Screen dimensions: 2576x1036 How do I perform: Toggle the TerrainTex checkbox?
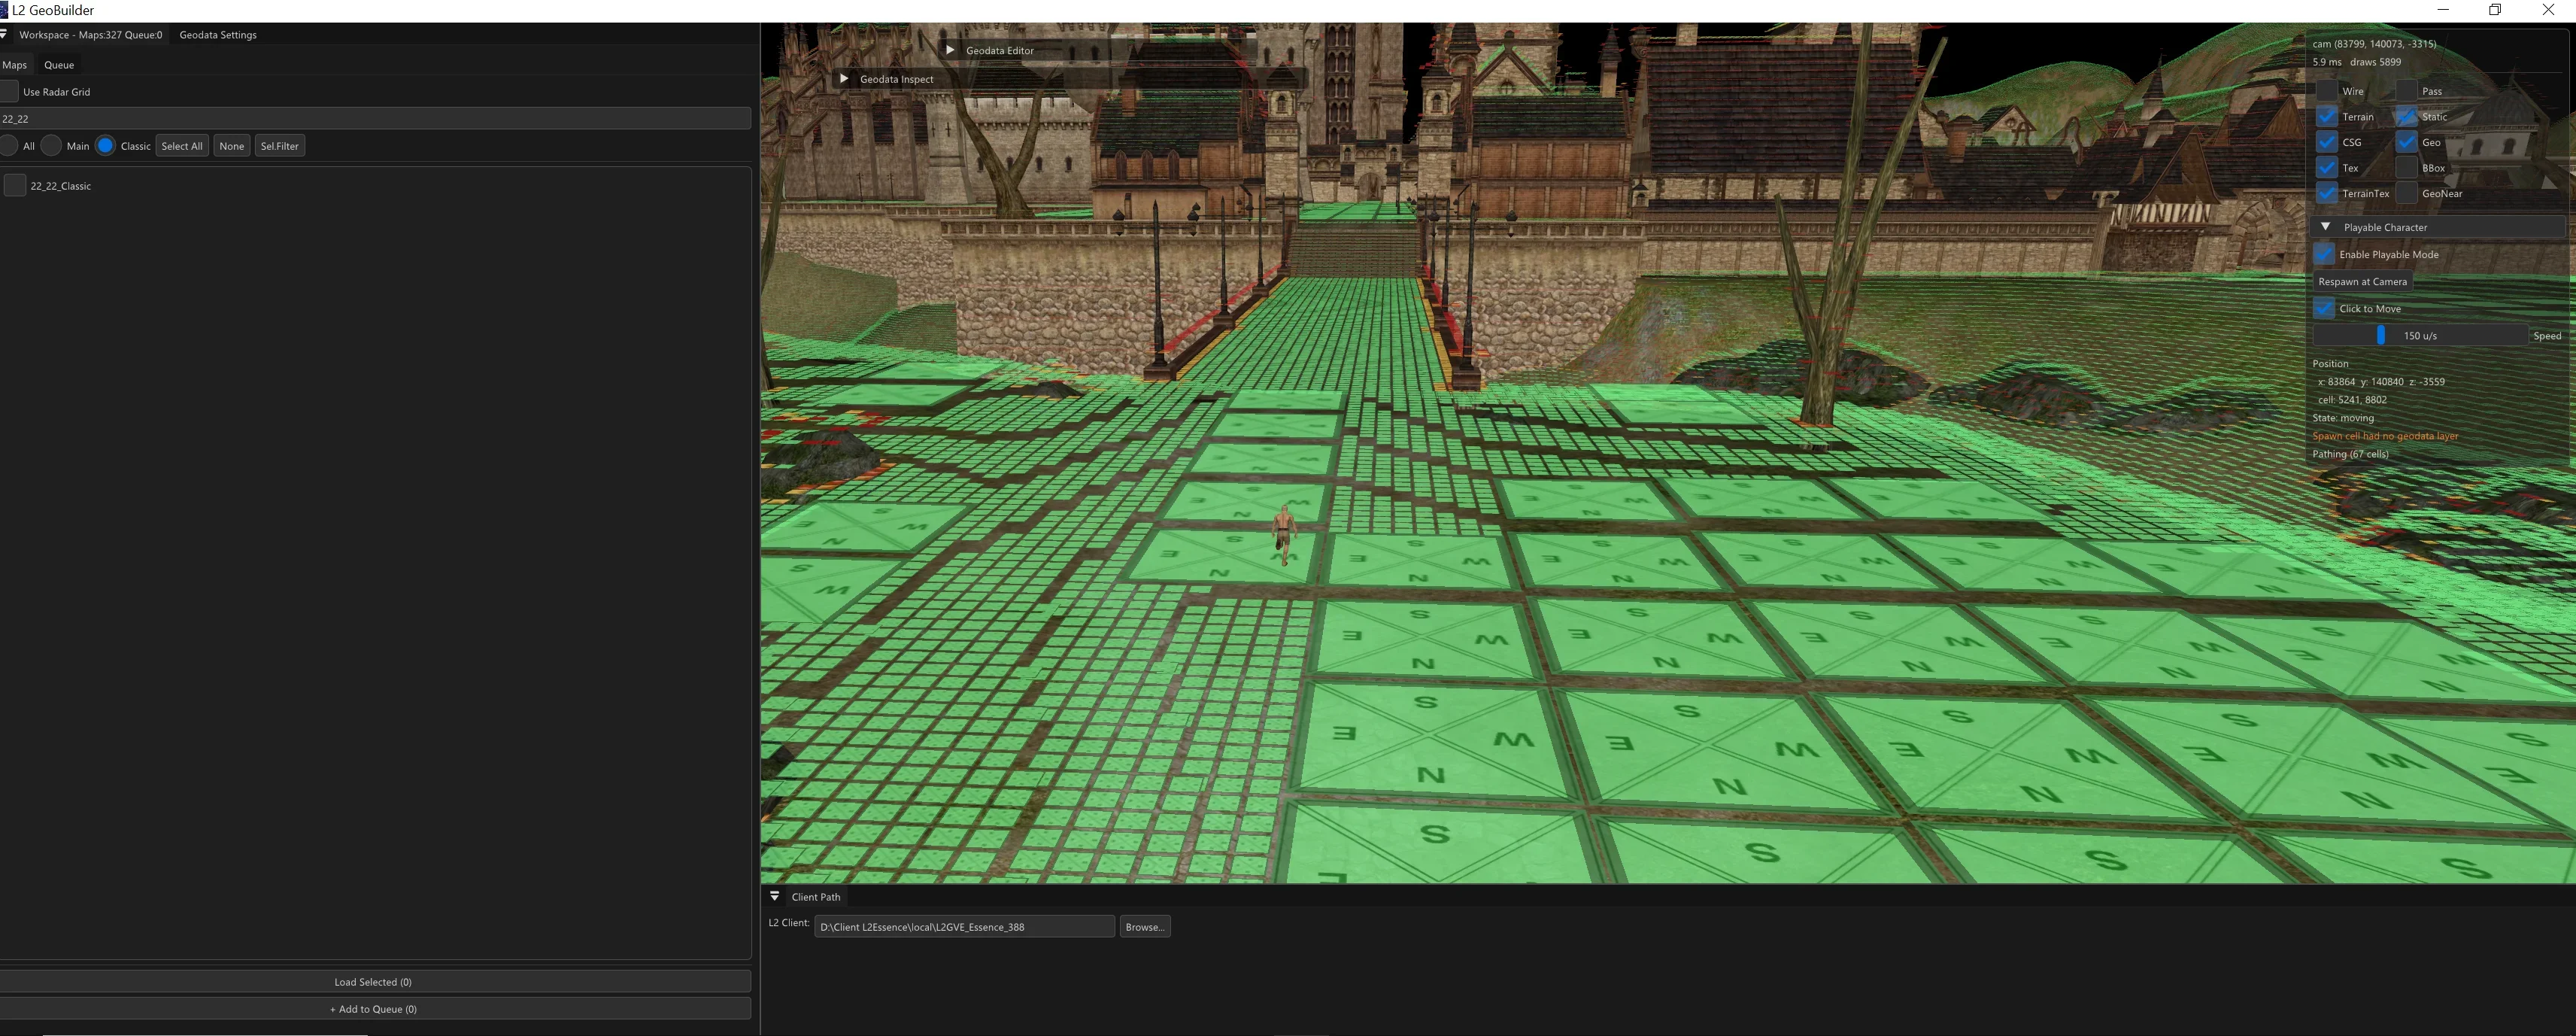pyautogui.click(x=2327, y=193)
